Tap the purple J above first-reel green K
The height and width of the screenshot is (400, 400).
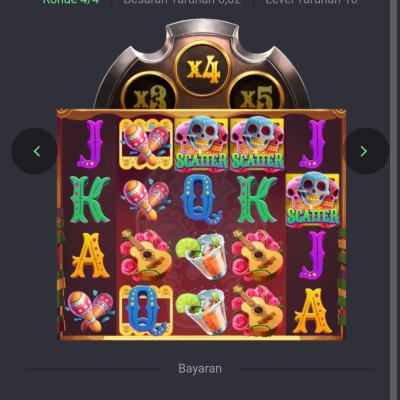tap(90, 144)
